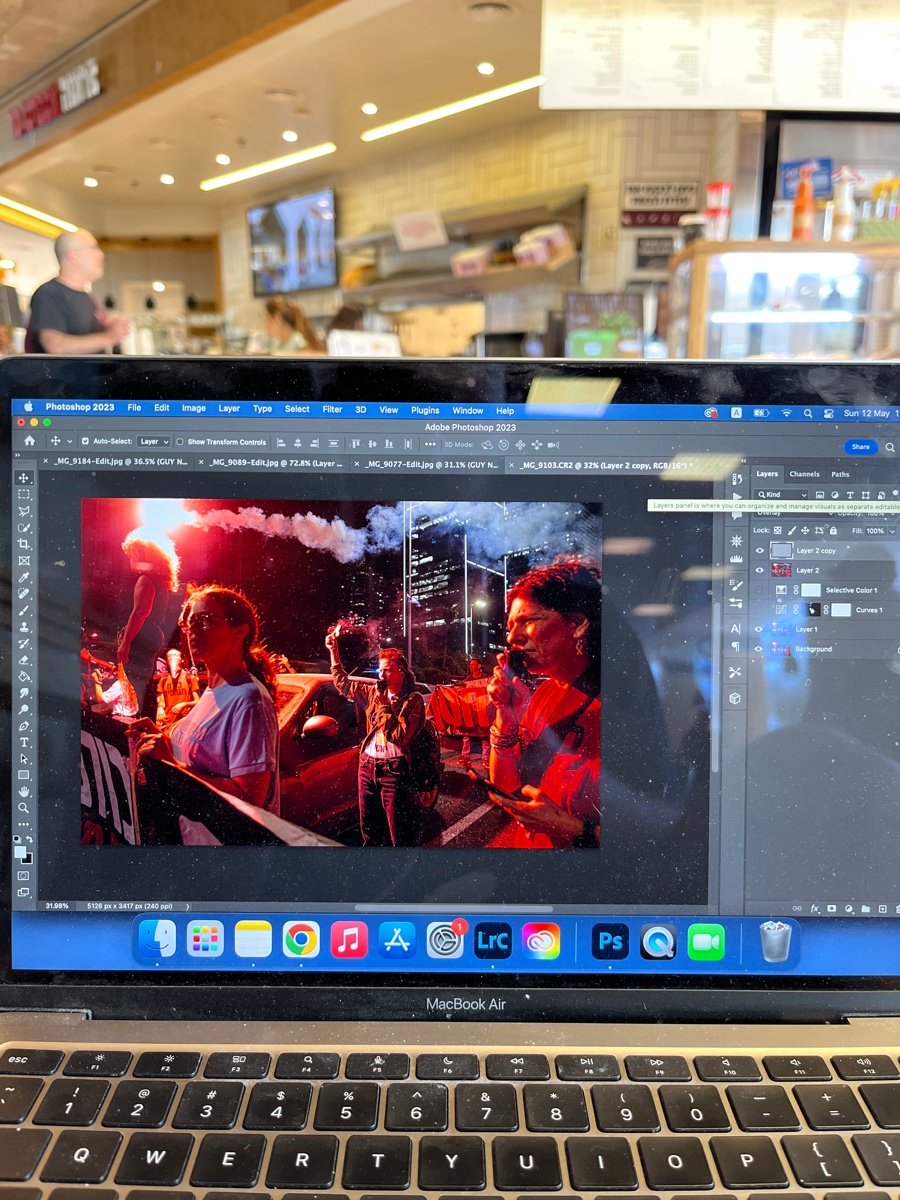Go to Photoshop Home screen icon

click(29, 441)
